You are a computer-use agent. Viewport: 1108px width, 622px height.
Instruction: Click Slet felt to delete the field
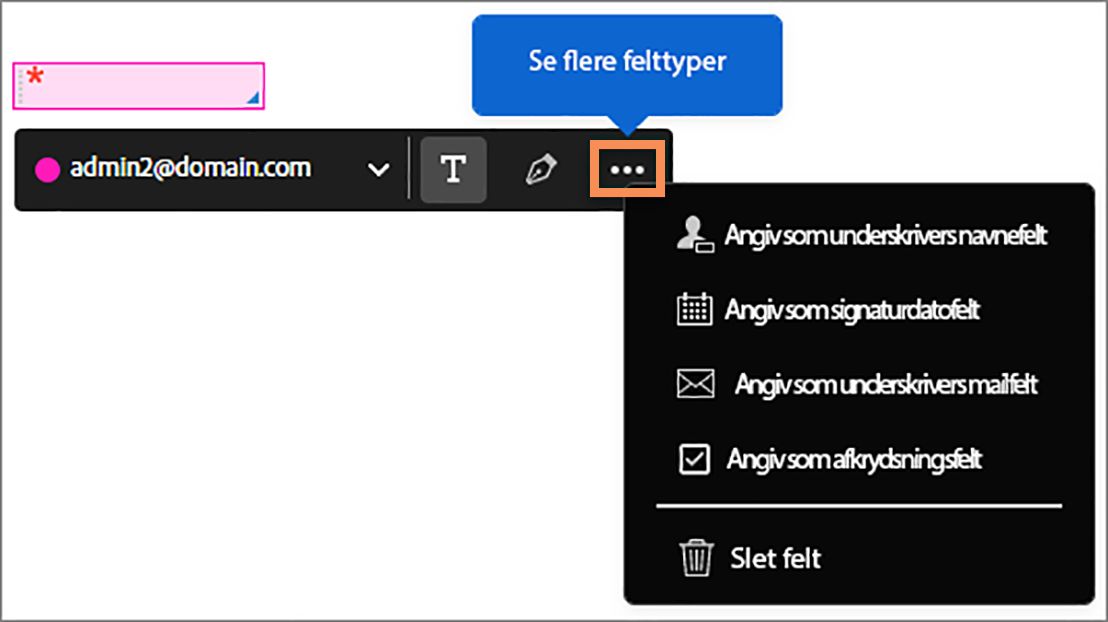point(775,558)
